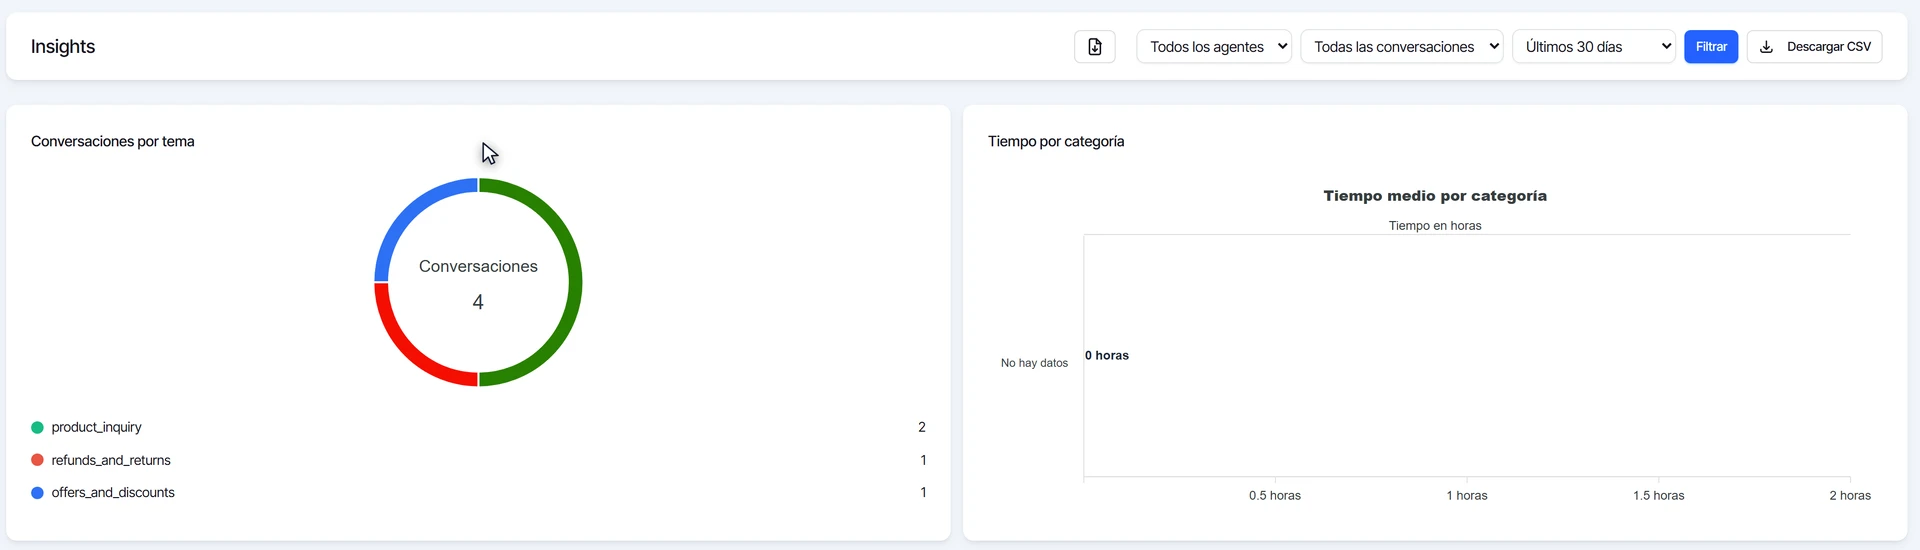Click the 0 horas data label
The image size is (1920, 550).
coord(1107,355)
